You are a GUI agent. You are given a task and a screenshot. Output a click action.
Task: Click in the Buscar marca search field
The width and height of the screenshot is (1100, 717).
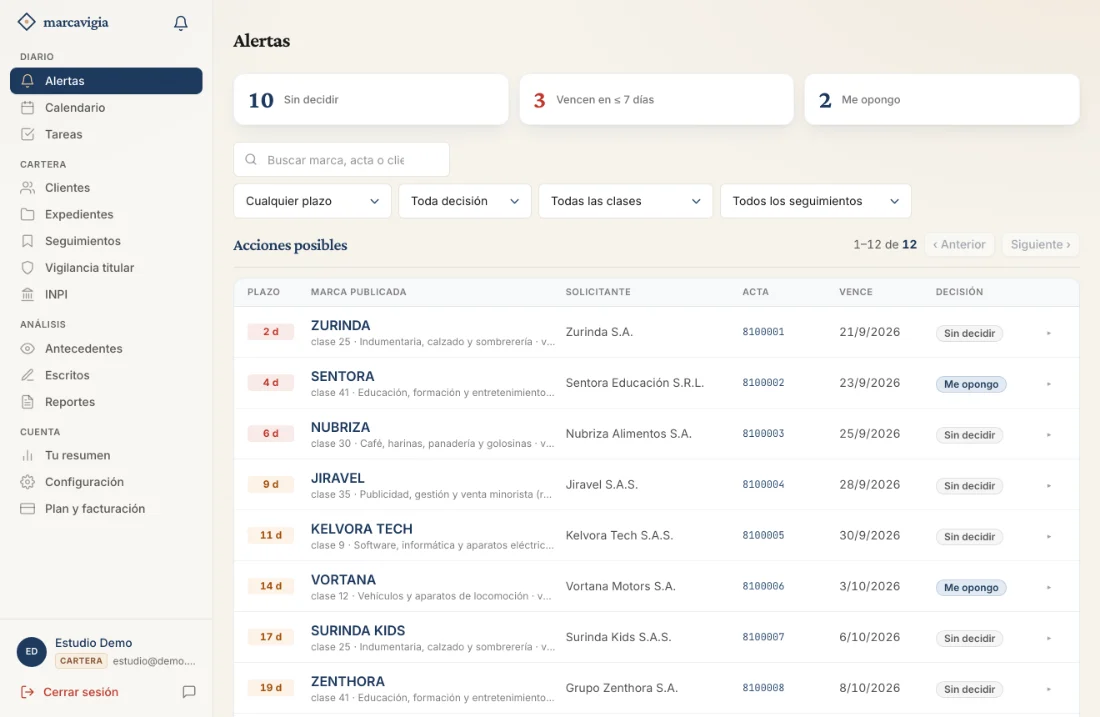click(341, 159)
